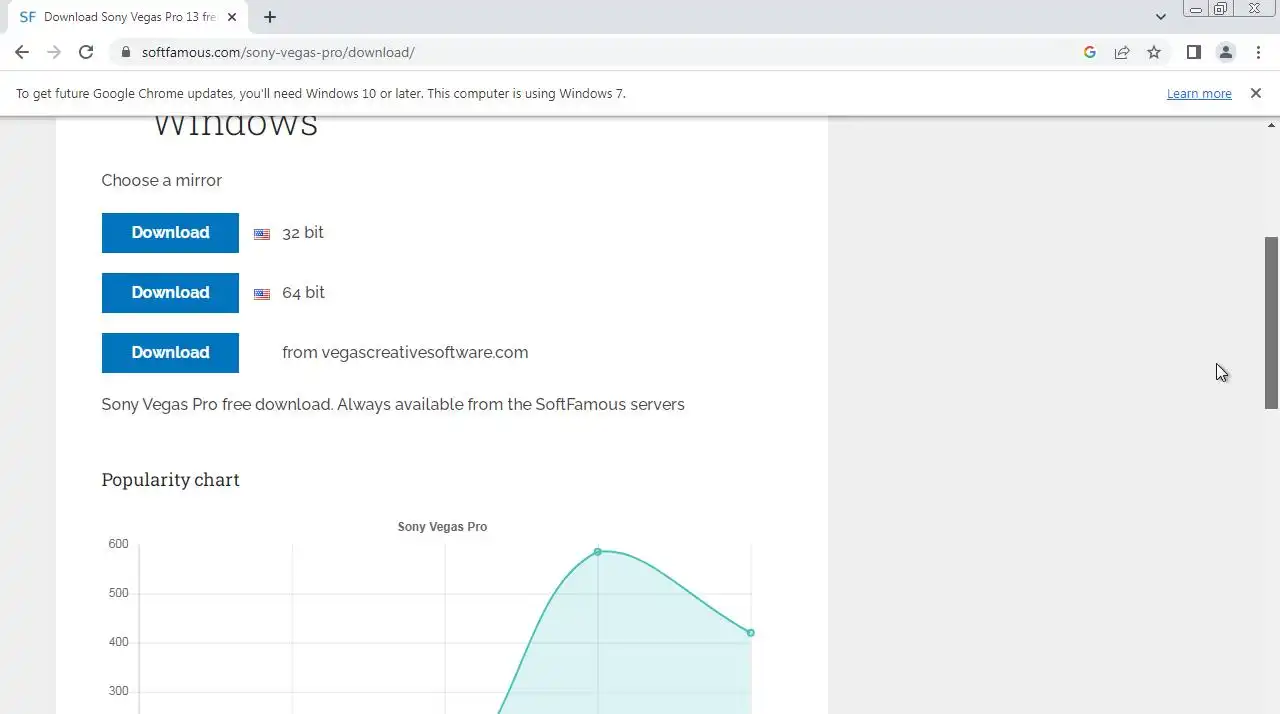The width and height of the screenshot is (1280, 714).
Task: Download the 32 bit mirror
Action: pyautogui.click(x=170, y=233)
